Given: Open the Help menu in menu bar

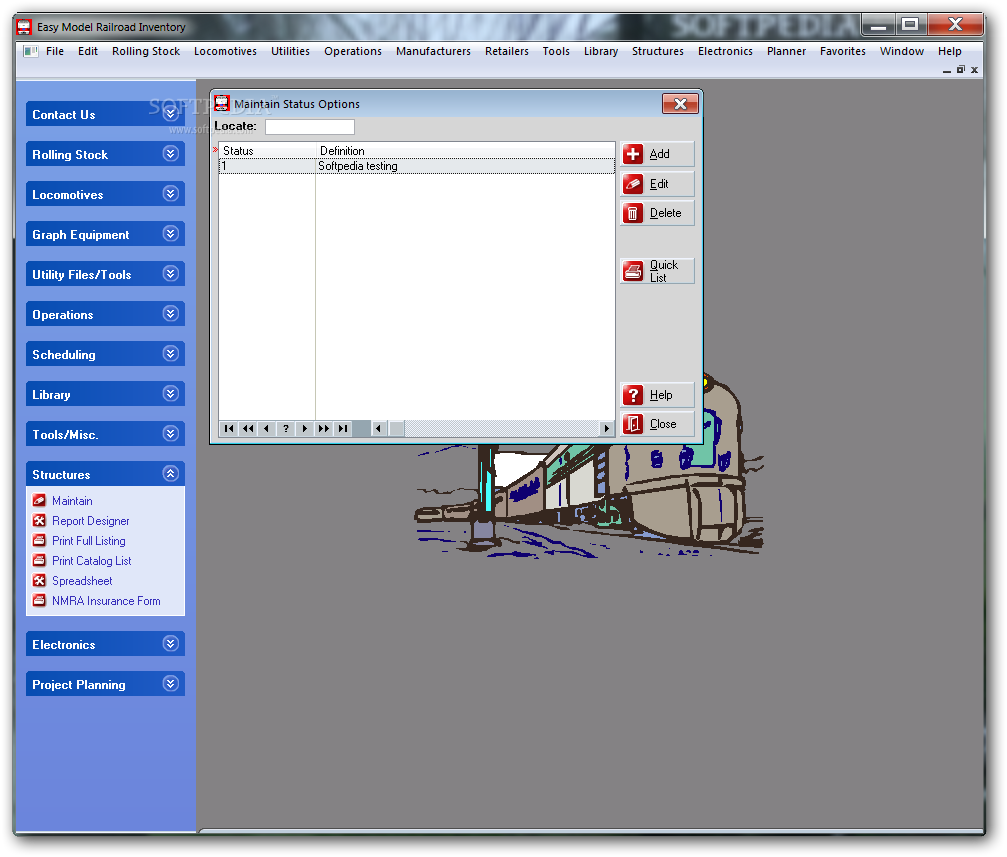Looking at the screenshot, I should pos(949,51).
